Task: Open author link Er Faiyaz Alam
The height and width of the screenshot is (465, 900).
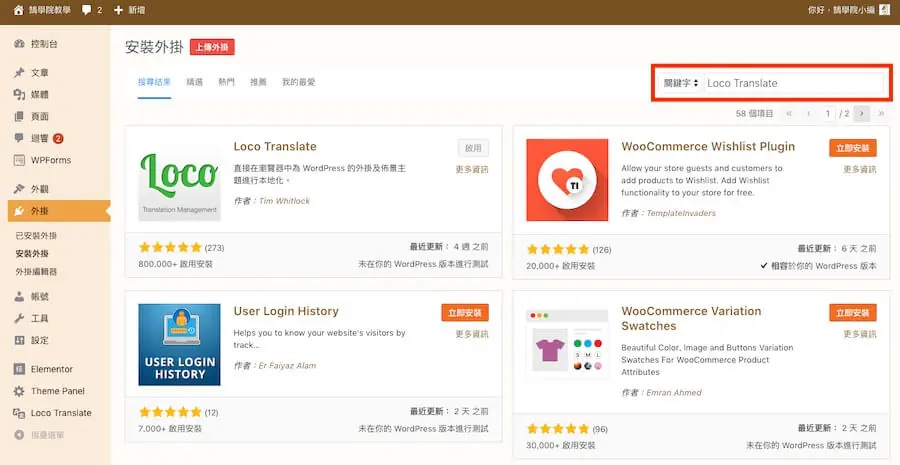Action: point(287,366)
